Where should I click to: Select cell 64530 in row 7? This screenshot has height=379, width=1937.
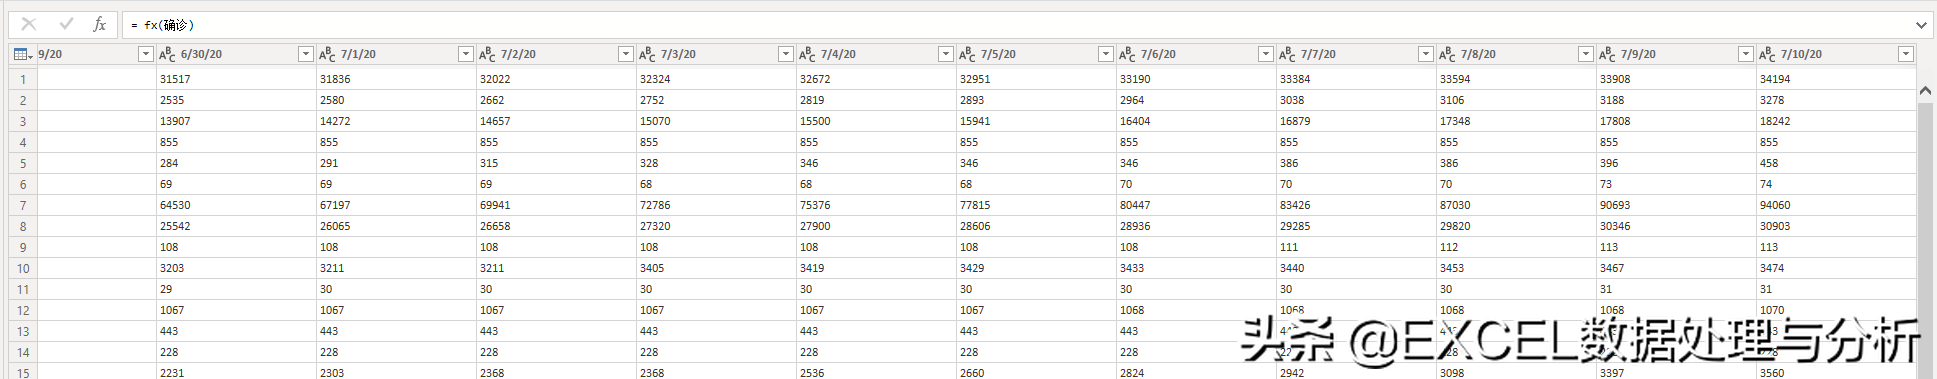click(236, 205)
